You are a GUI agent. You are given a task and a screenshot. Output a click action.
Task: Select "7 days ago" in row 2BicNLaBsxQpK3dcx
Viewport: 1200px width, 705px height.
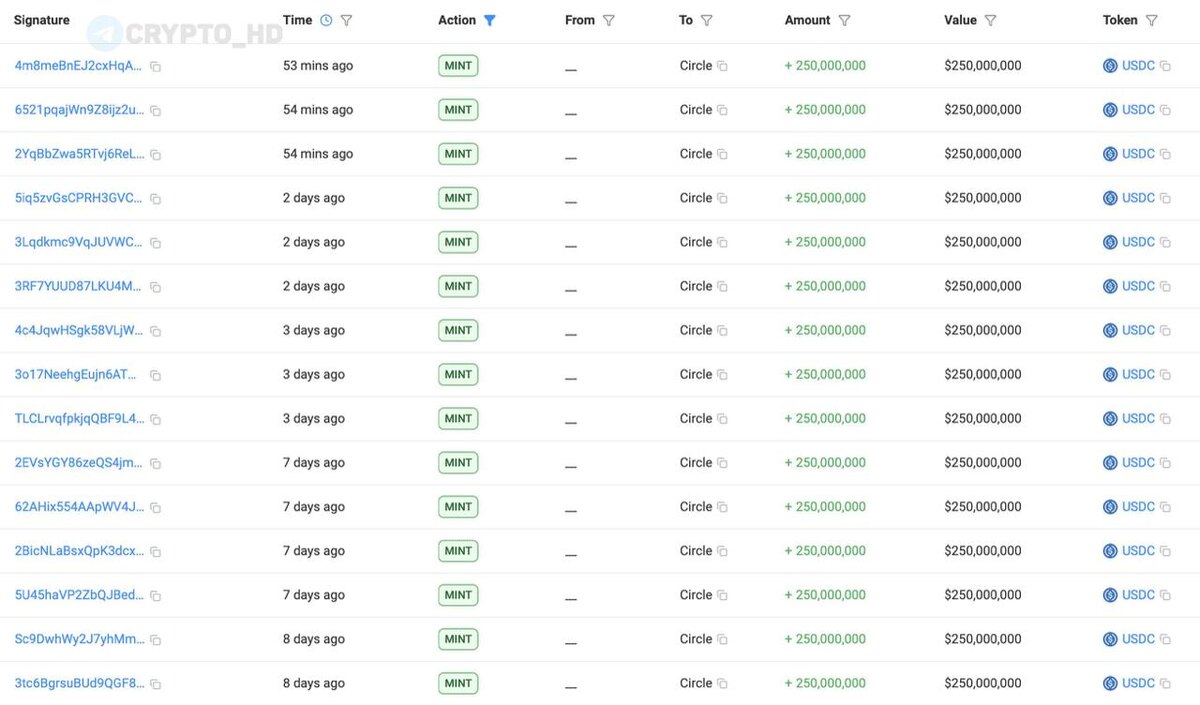[314, 551]
